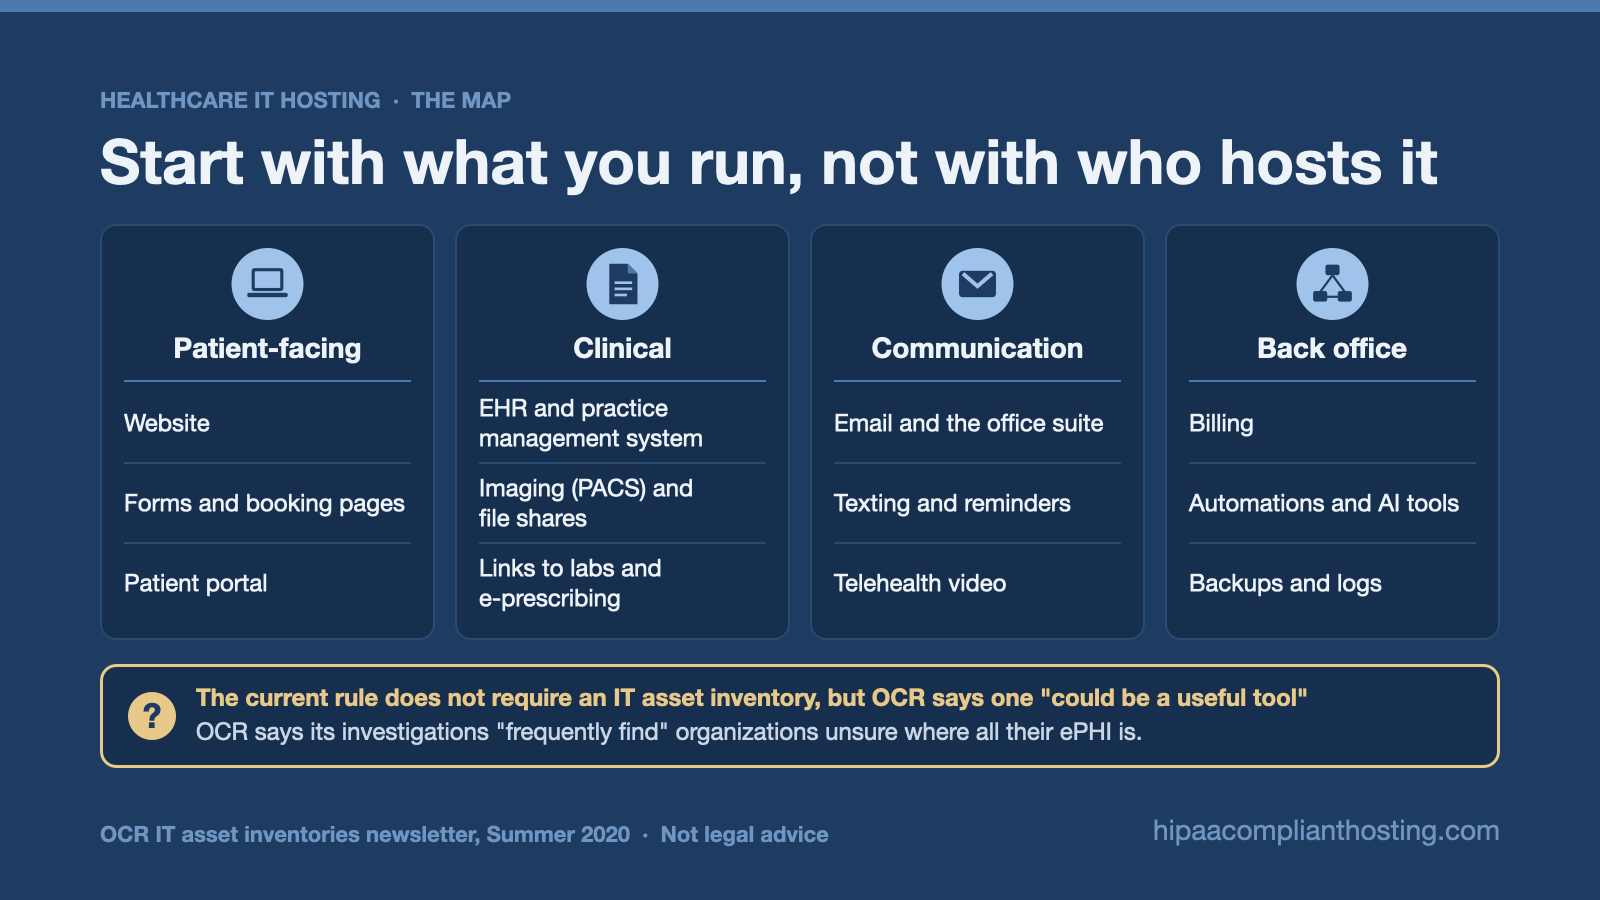Click the Patient portal item

pos(195,583)
